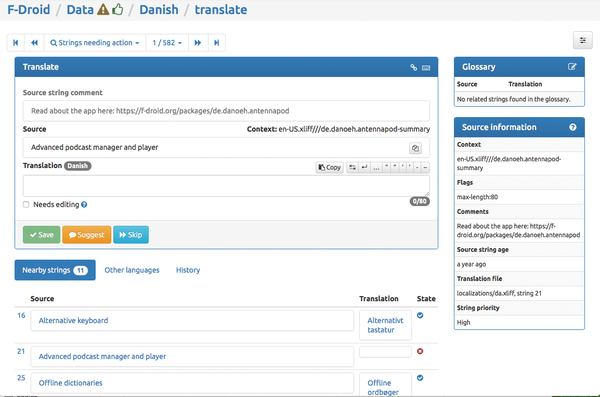
Task: Save the translation with green Save button
Action: [x=41, y=235]
